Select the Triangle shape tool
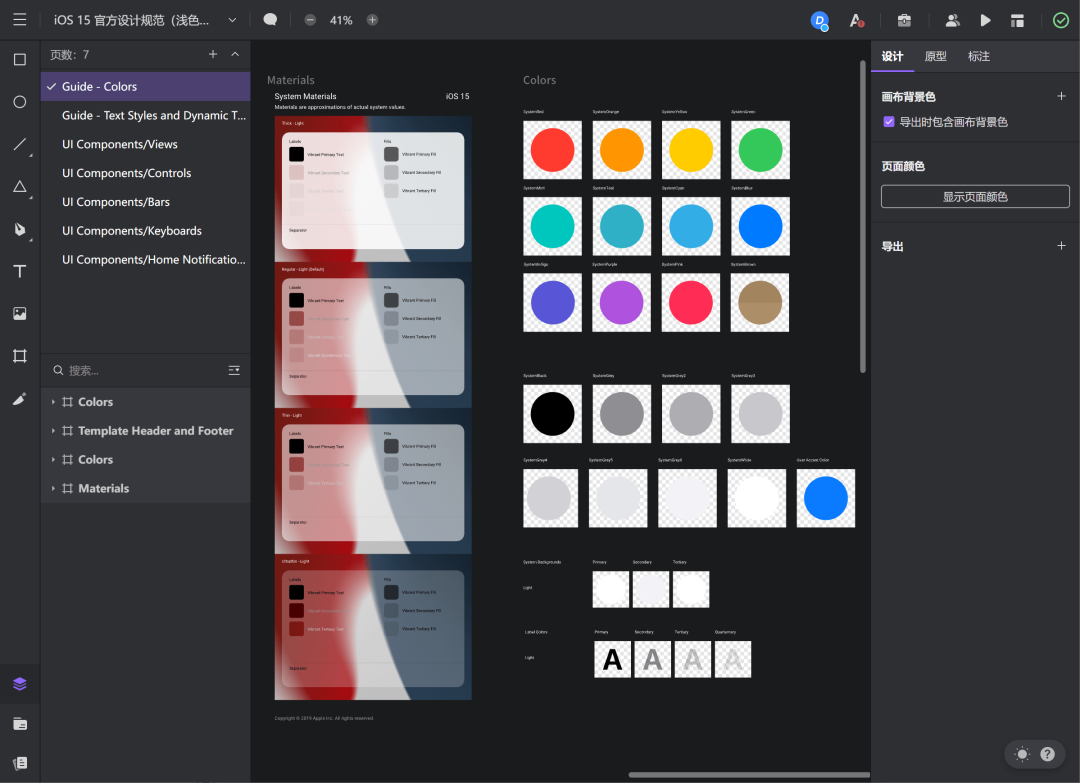The image size is (1080, 783). coord(20,186)
